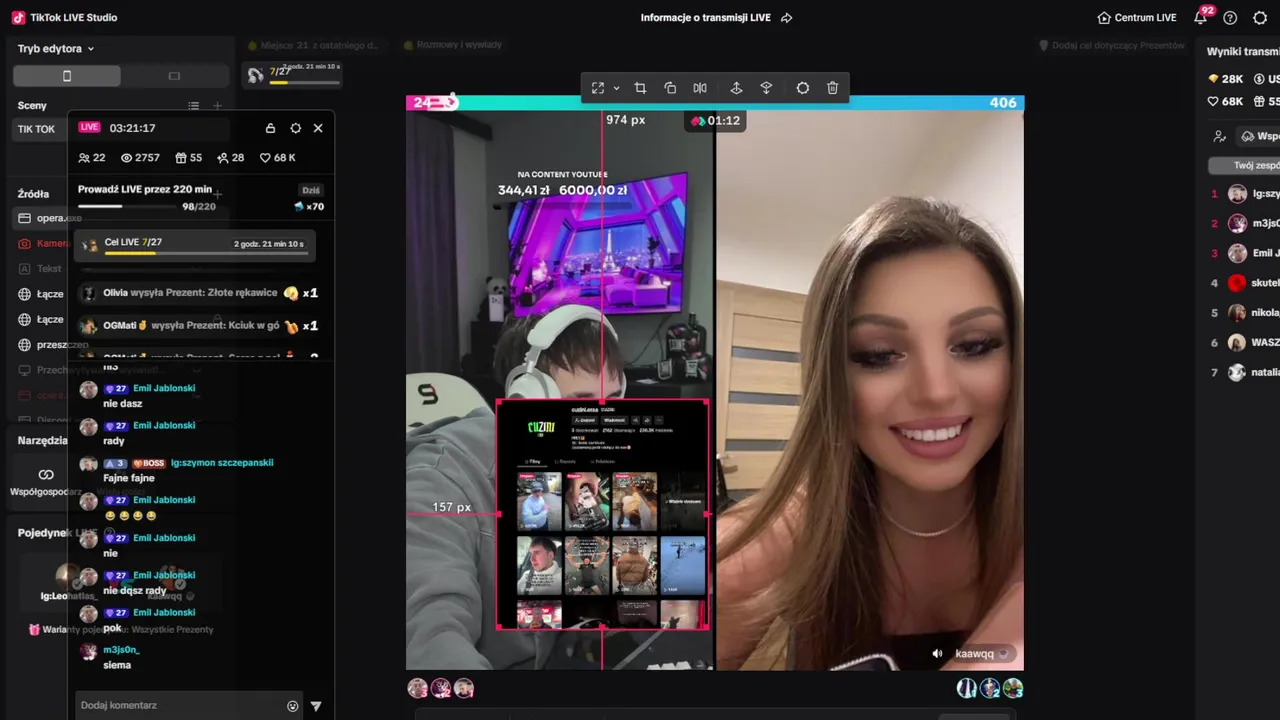Open the user-stats icon beside Wsp button
Viewport: 1280px width, 720px height.
click(1219, 136)
